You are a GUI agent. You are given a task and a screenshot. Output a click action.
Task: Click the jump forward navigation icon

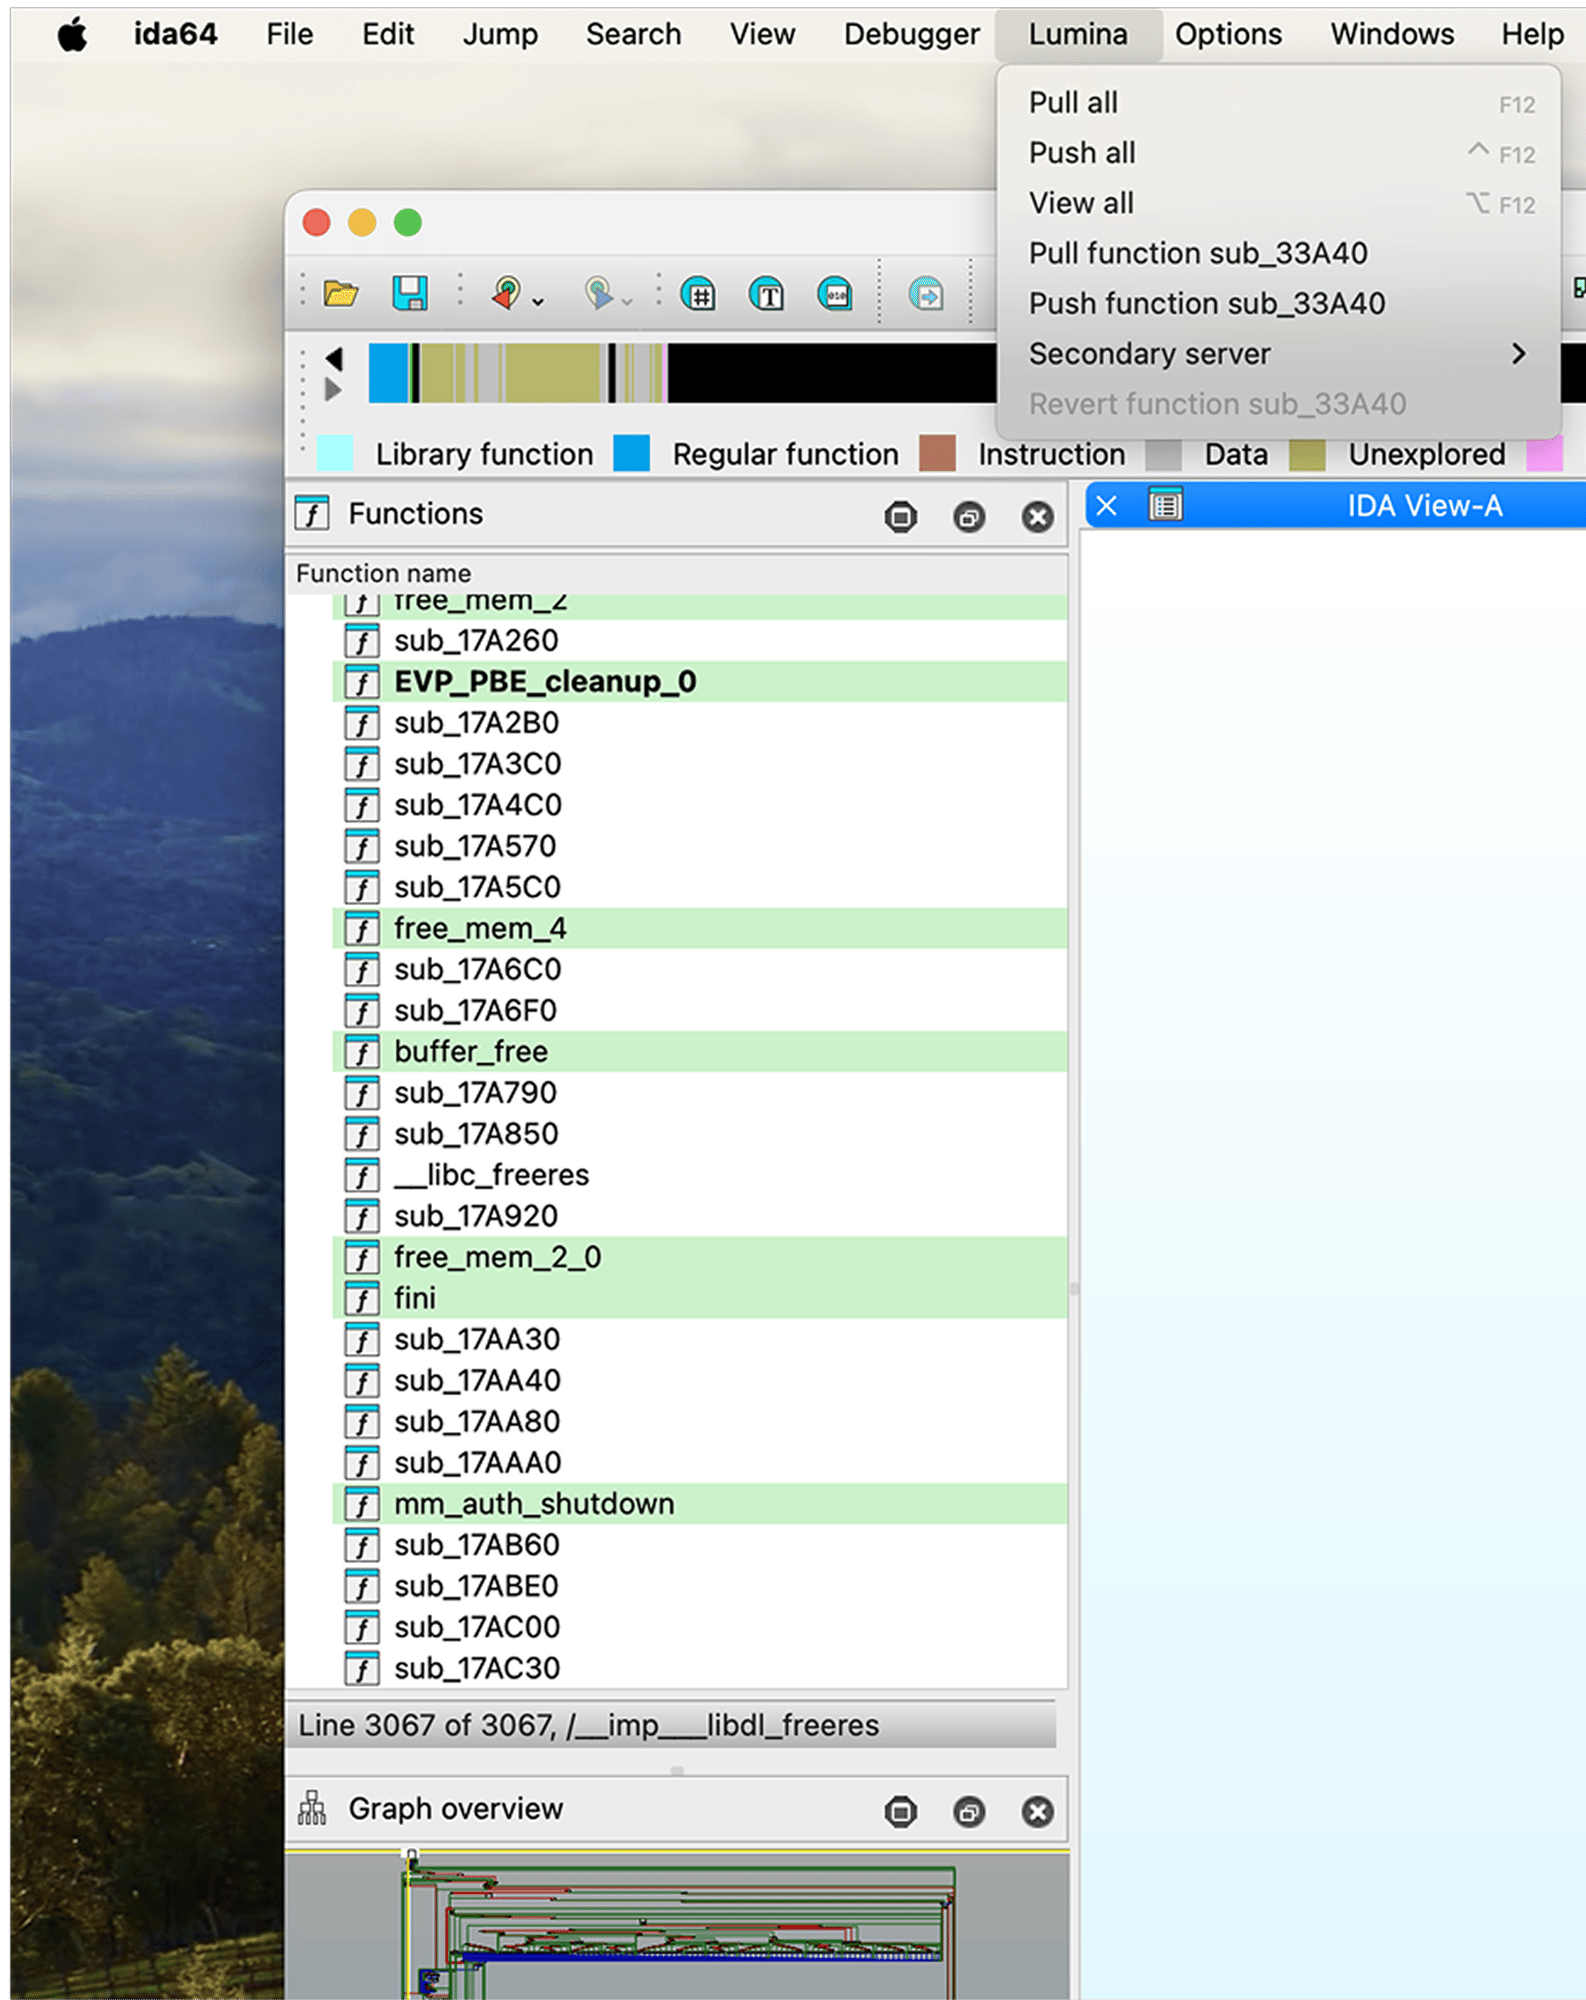(598, 293)
